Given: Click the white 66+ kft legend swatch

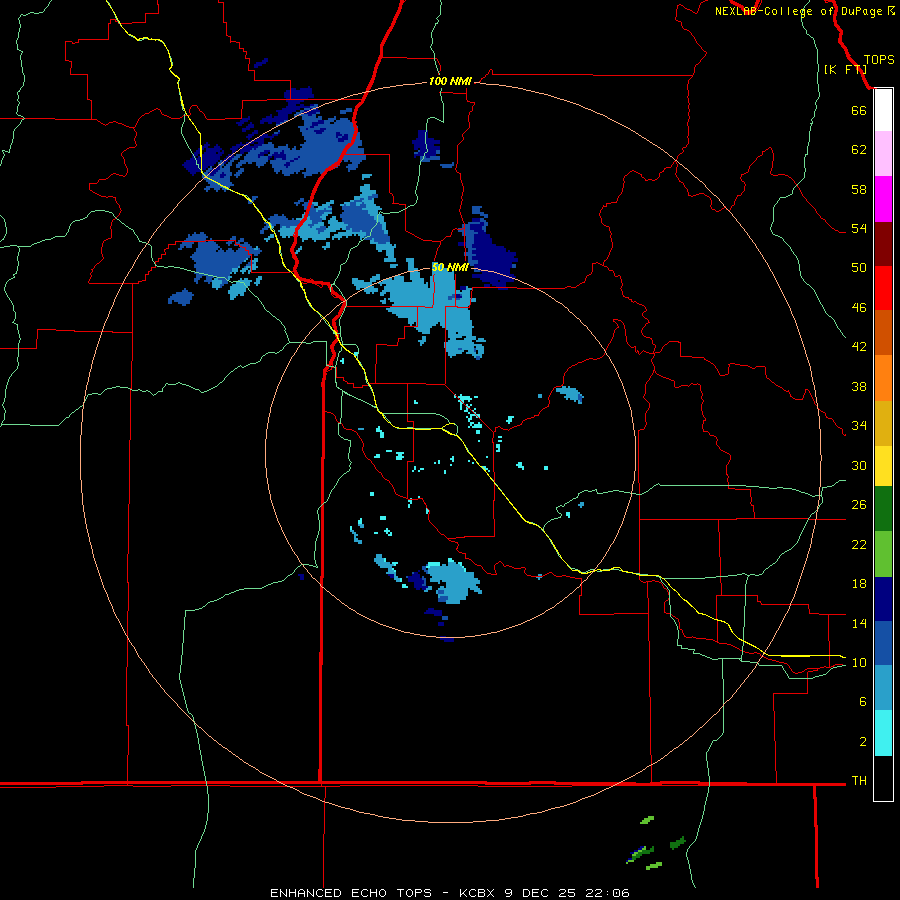Looking at the screenshot, I should click(883, 110).
